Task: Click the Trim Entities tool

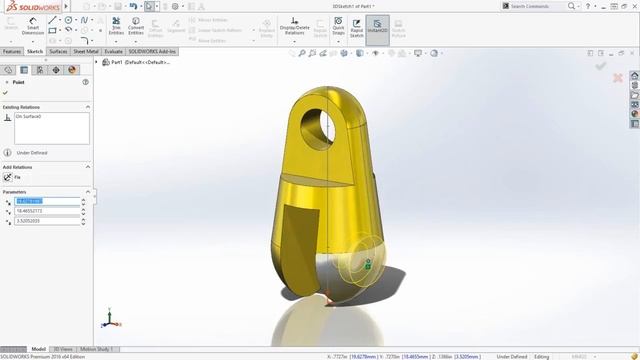Action: click(x=116, y=26)
